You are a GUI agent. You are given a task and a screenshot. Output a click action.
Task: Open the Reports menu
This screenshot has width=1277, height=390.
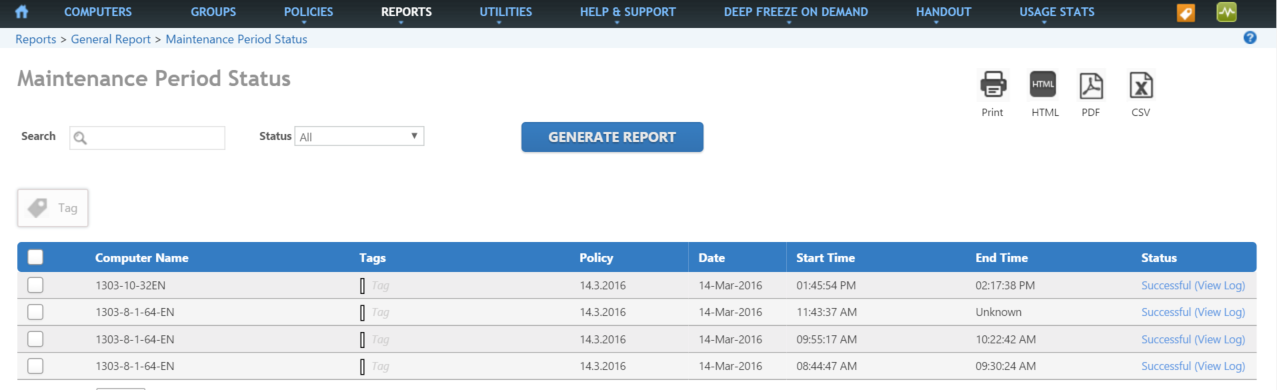406,12
